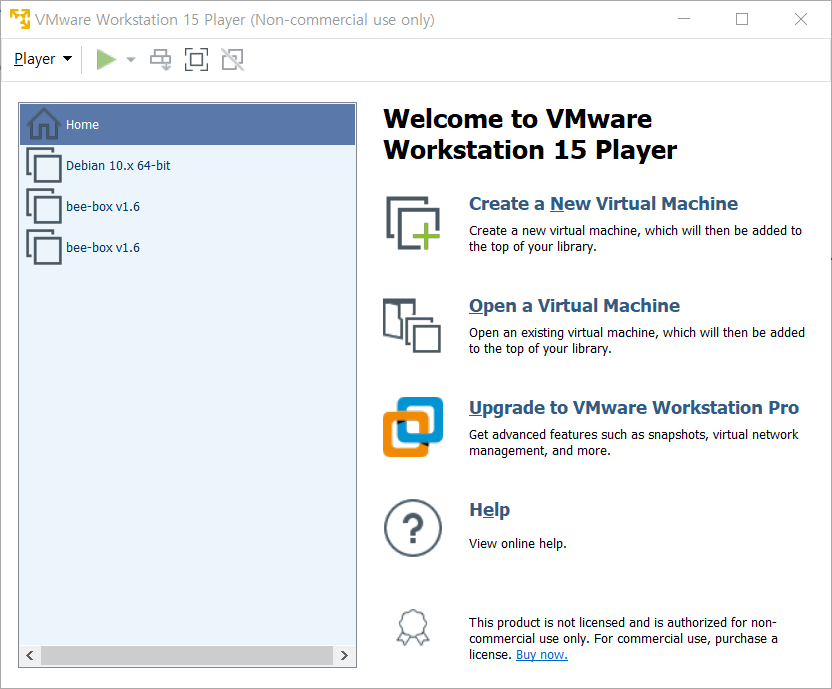
Task: Expand the power options arrow beside play button
Action: [x=131, y=59]
